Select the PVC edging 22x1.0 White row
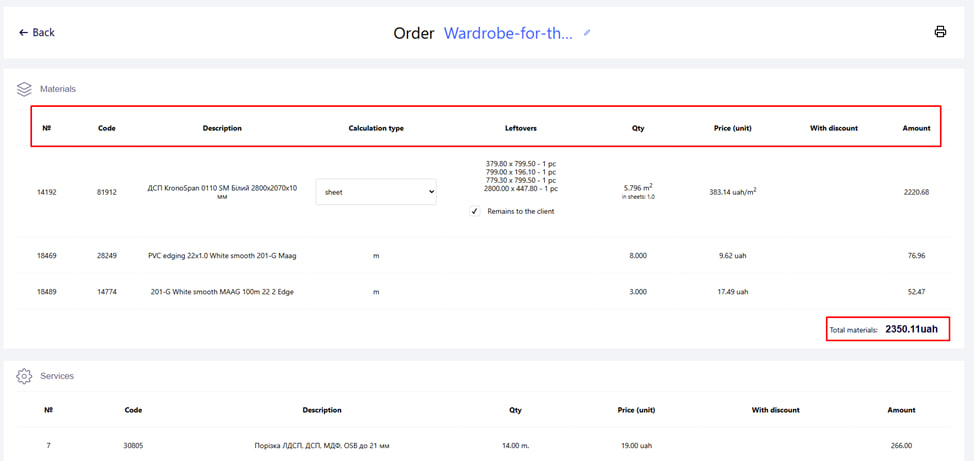The height and width of the screenshot is (461, 974). tap(222, 256)
